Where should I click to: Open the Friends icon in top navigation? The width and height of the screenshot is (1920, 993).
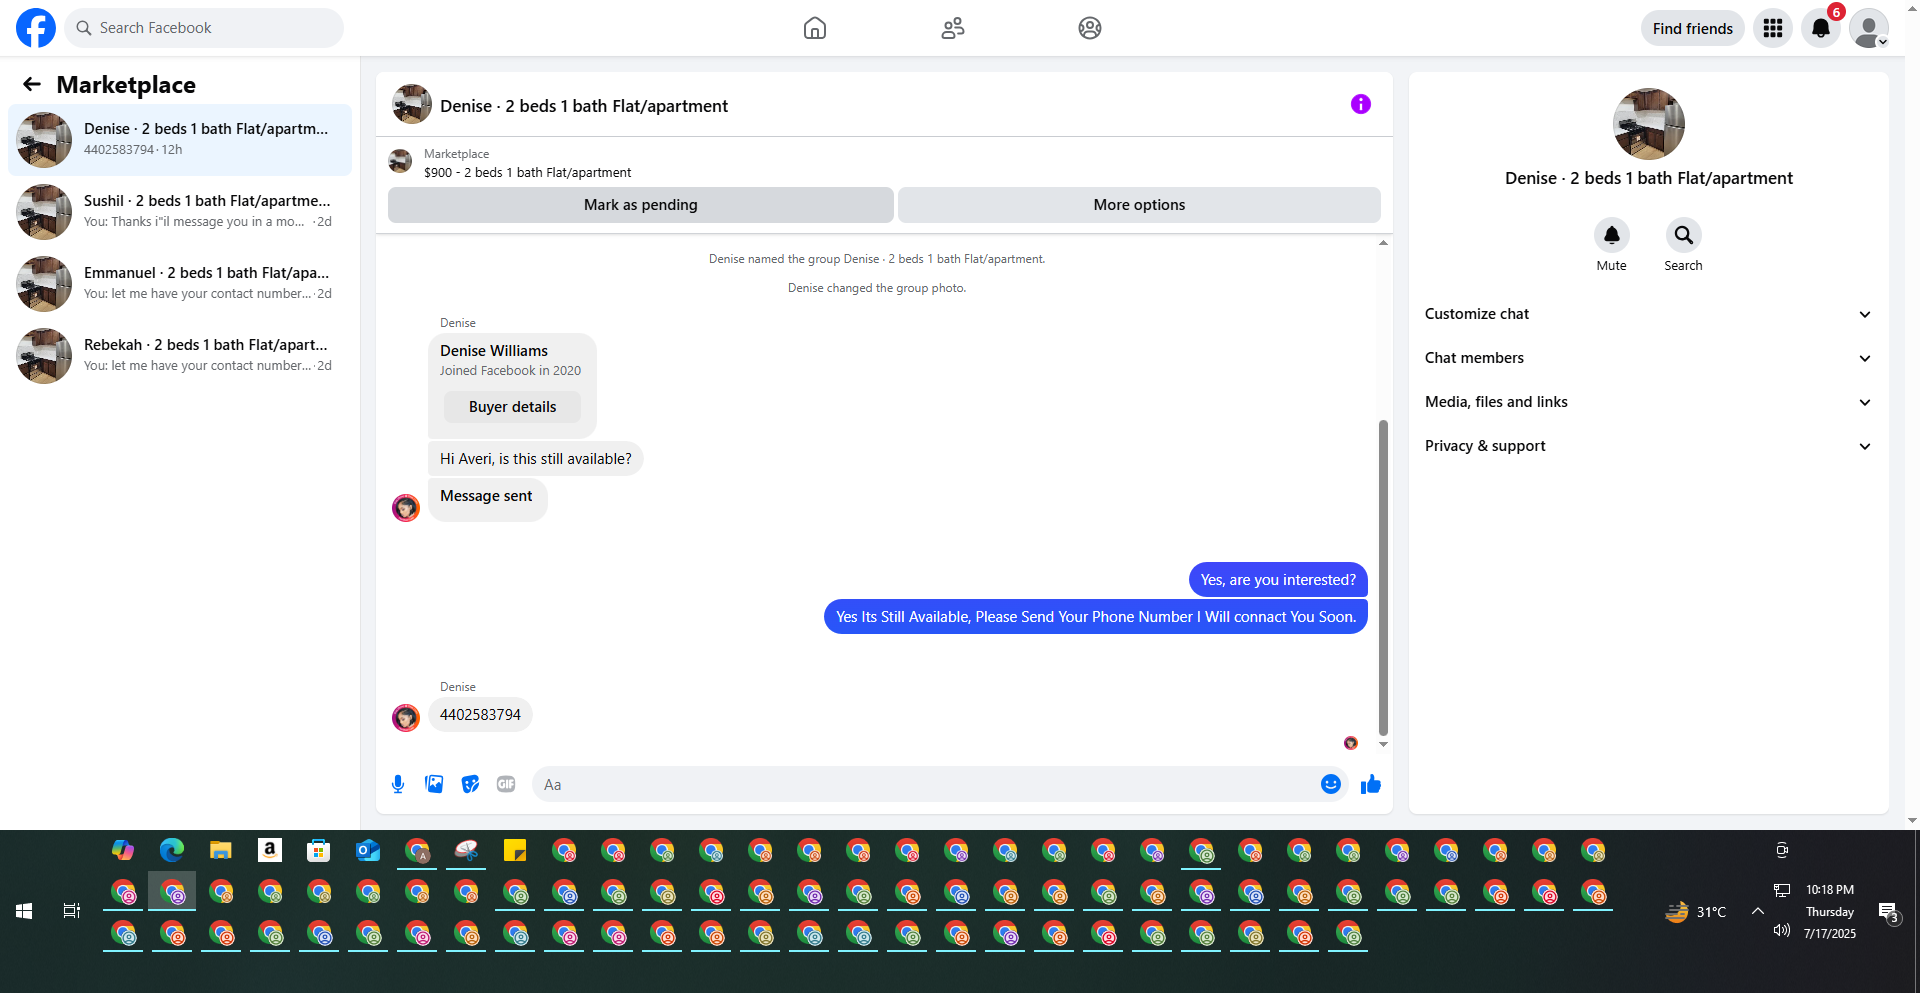[953, 28]
